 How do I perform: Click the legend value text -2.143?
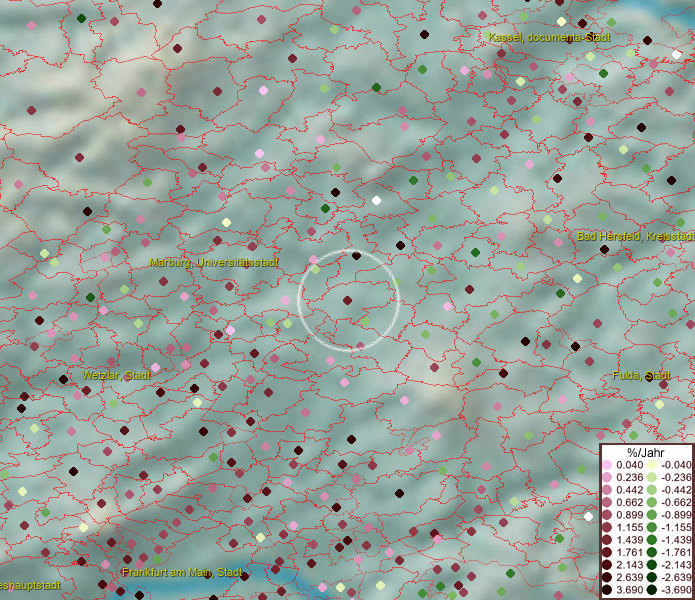coord(676,565)
